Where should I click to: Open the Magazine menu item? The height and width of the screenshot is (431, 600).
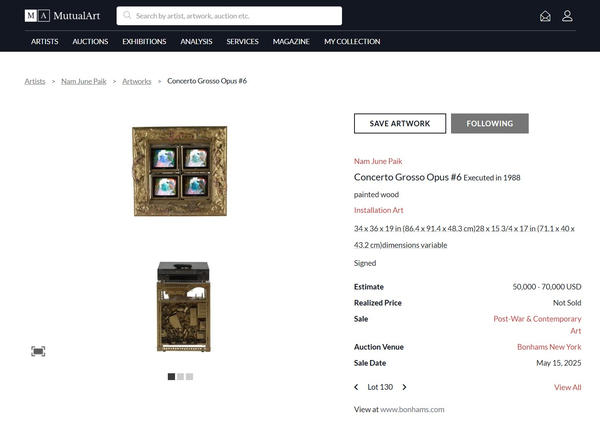[x=291, y=41]
